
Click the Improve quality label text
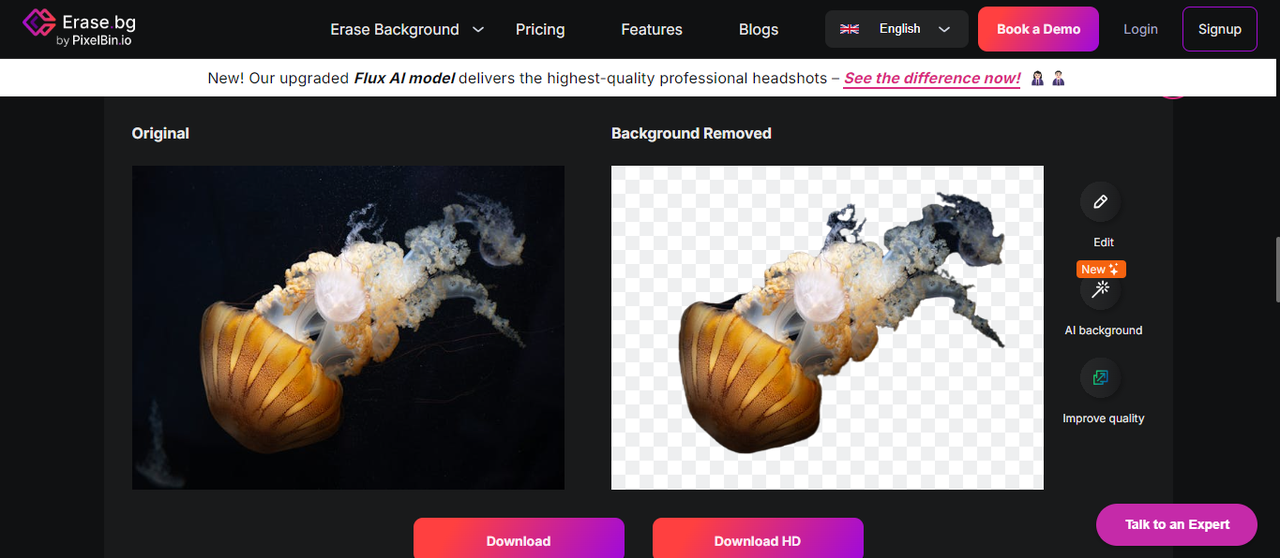[x=1103, y=418]
